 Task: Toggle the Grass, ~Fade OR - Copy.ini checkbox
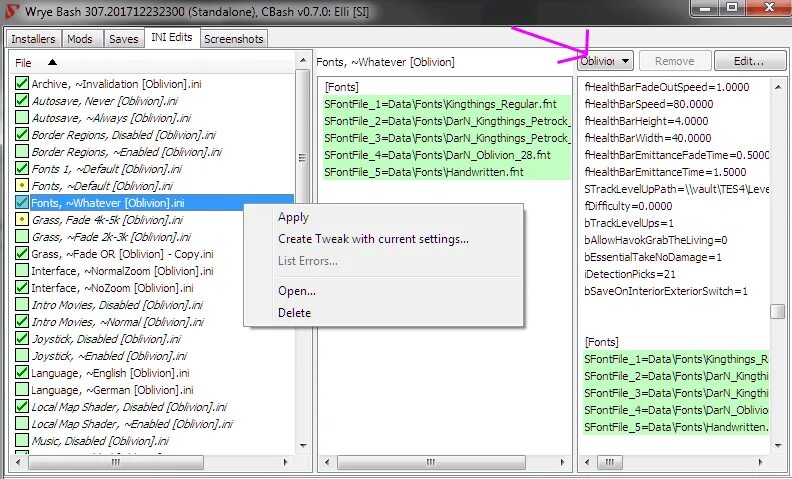[x=22, y=254]
